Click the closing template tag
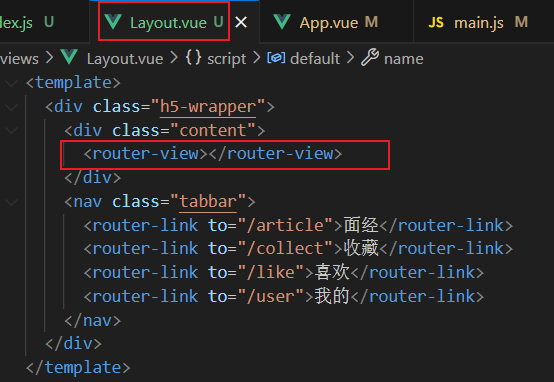Viewport: 554px width, 382px height. pos(78,368)
